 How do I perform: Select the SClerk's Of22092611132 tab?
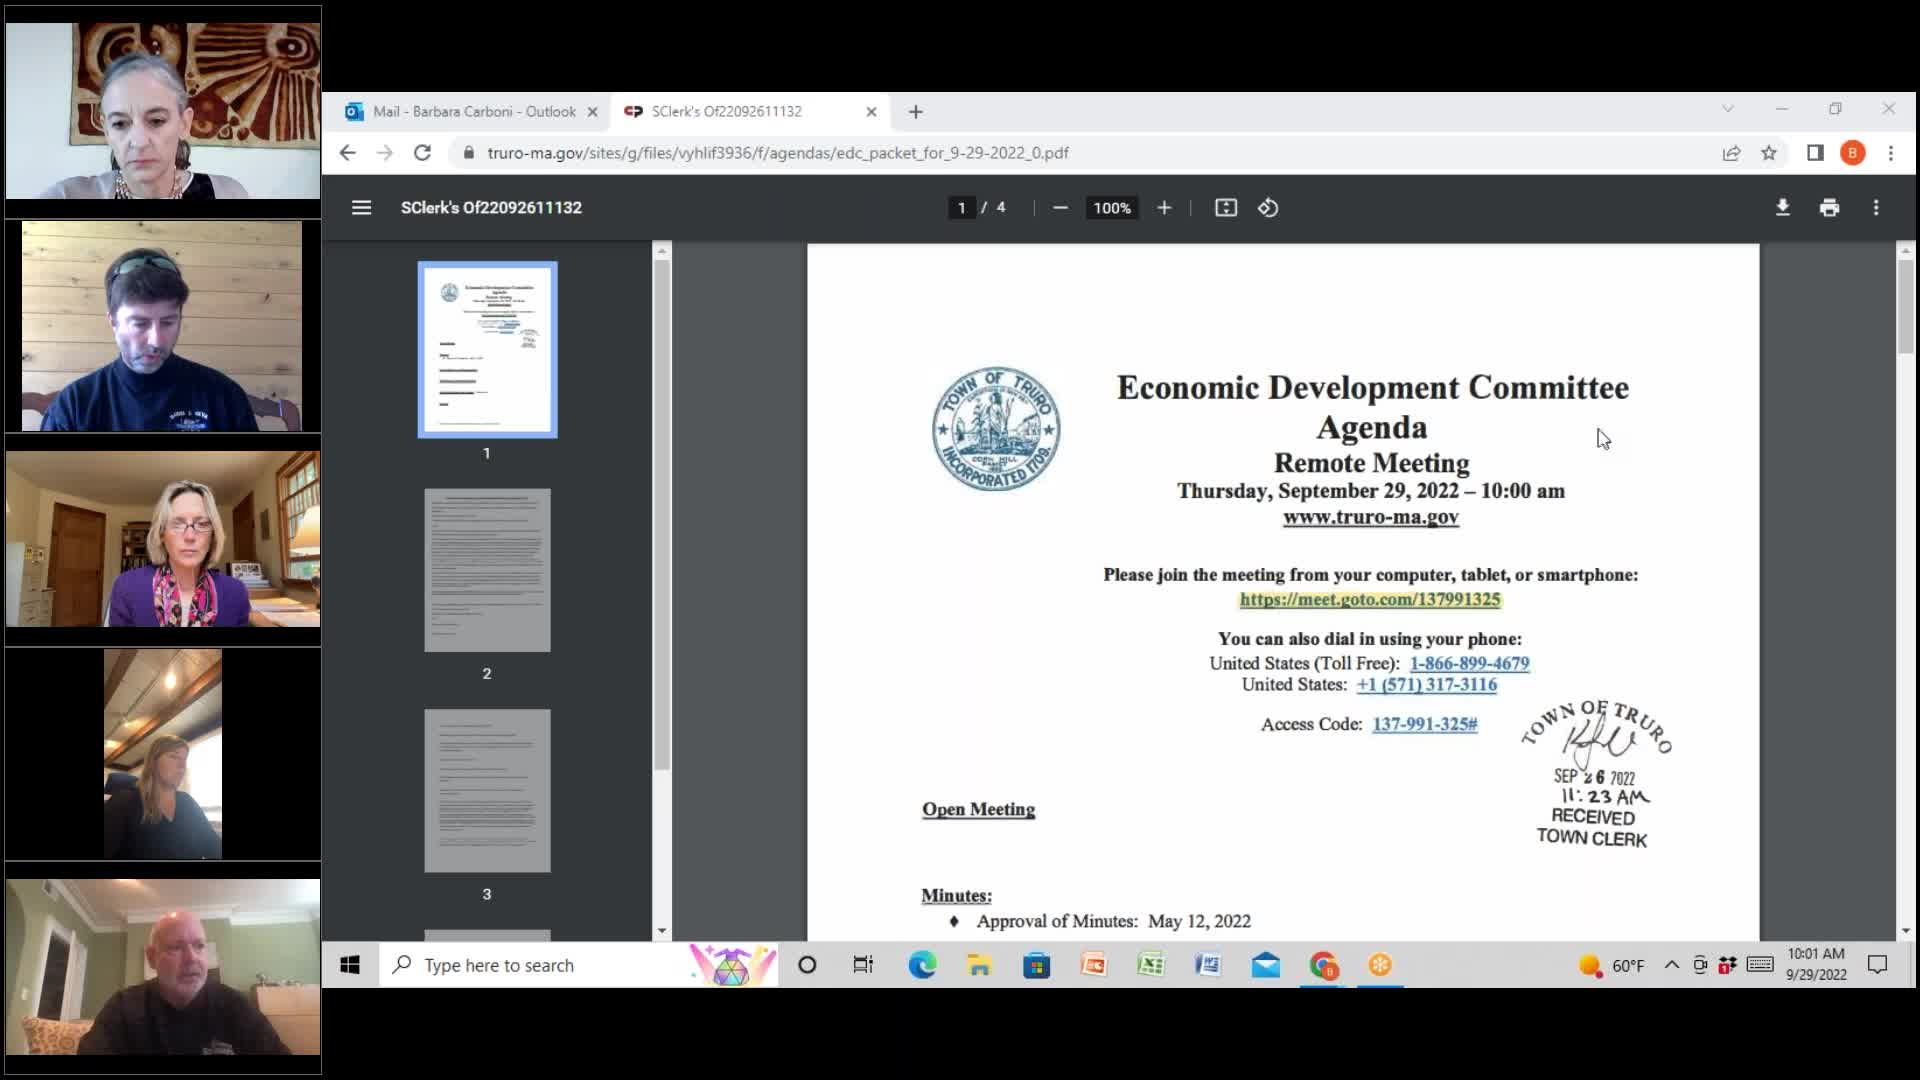[x=740, y=111]
